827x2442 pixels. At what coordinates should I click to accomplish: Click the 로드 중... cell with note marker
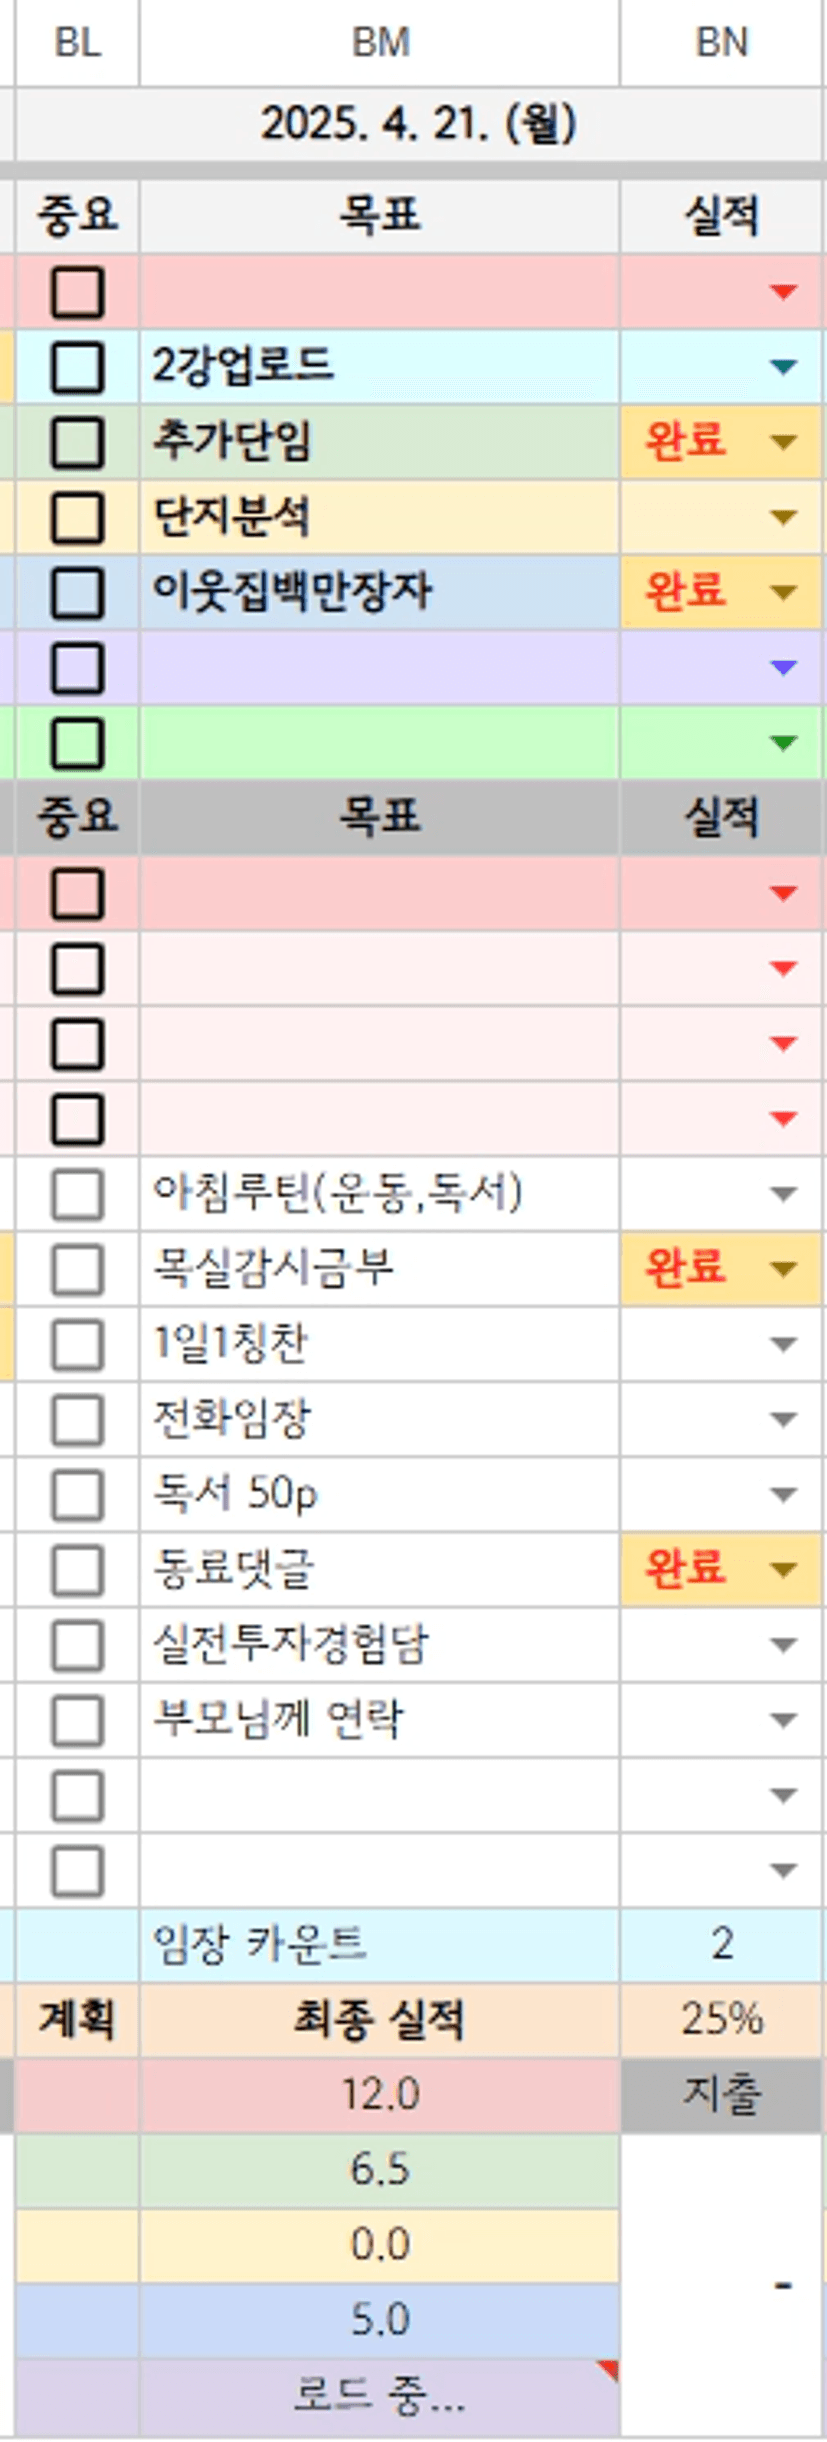[x=380, y=2396]
